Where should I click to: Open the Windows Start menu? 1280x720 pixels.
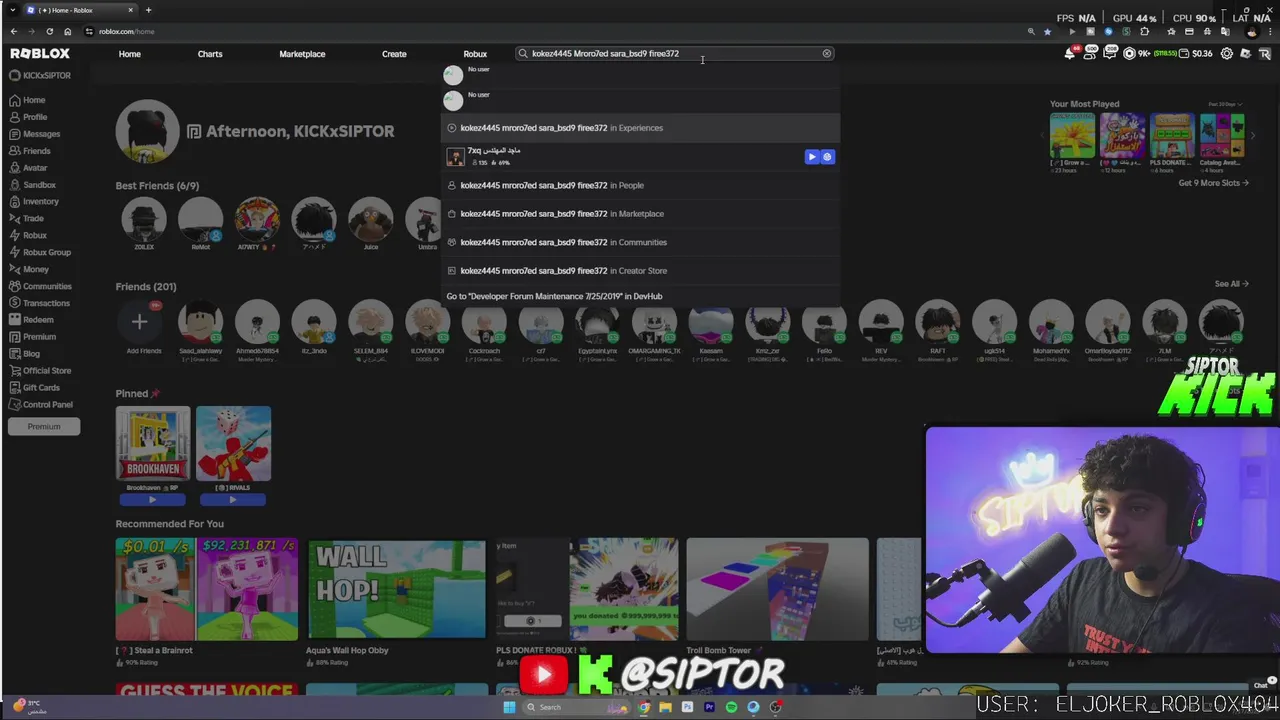[x=509, y=707]
